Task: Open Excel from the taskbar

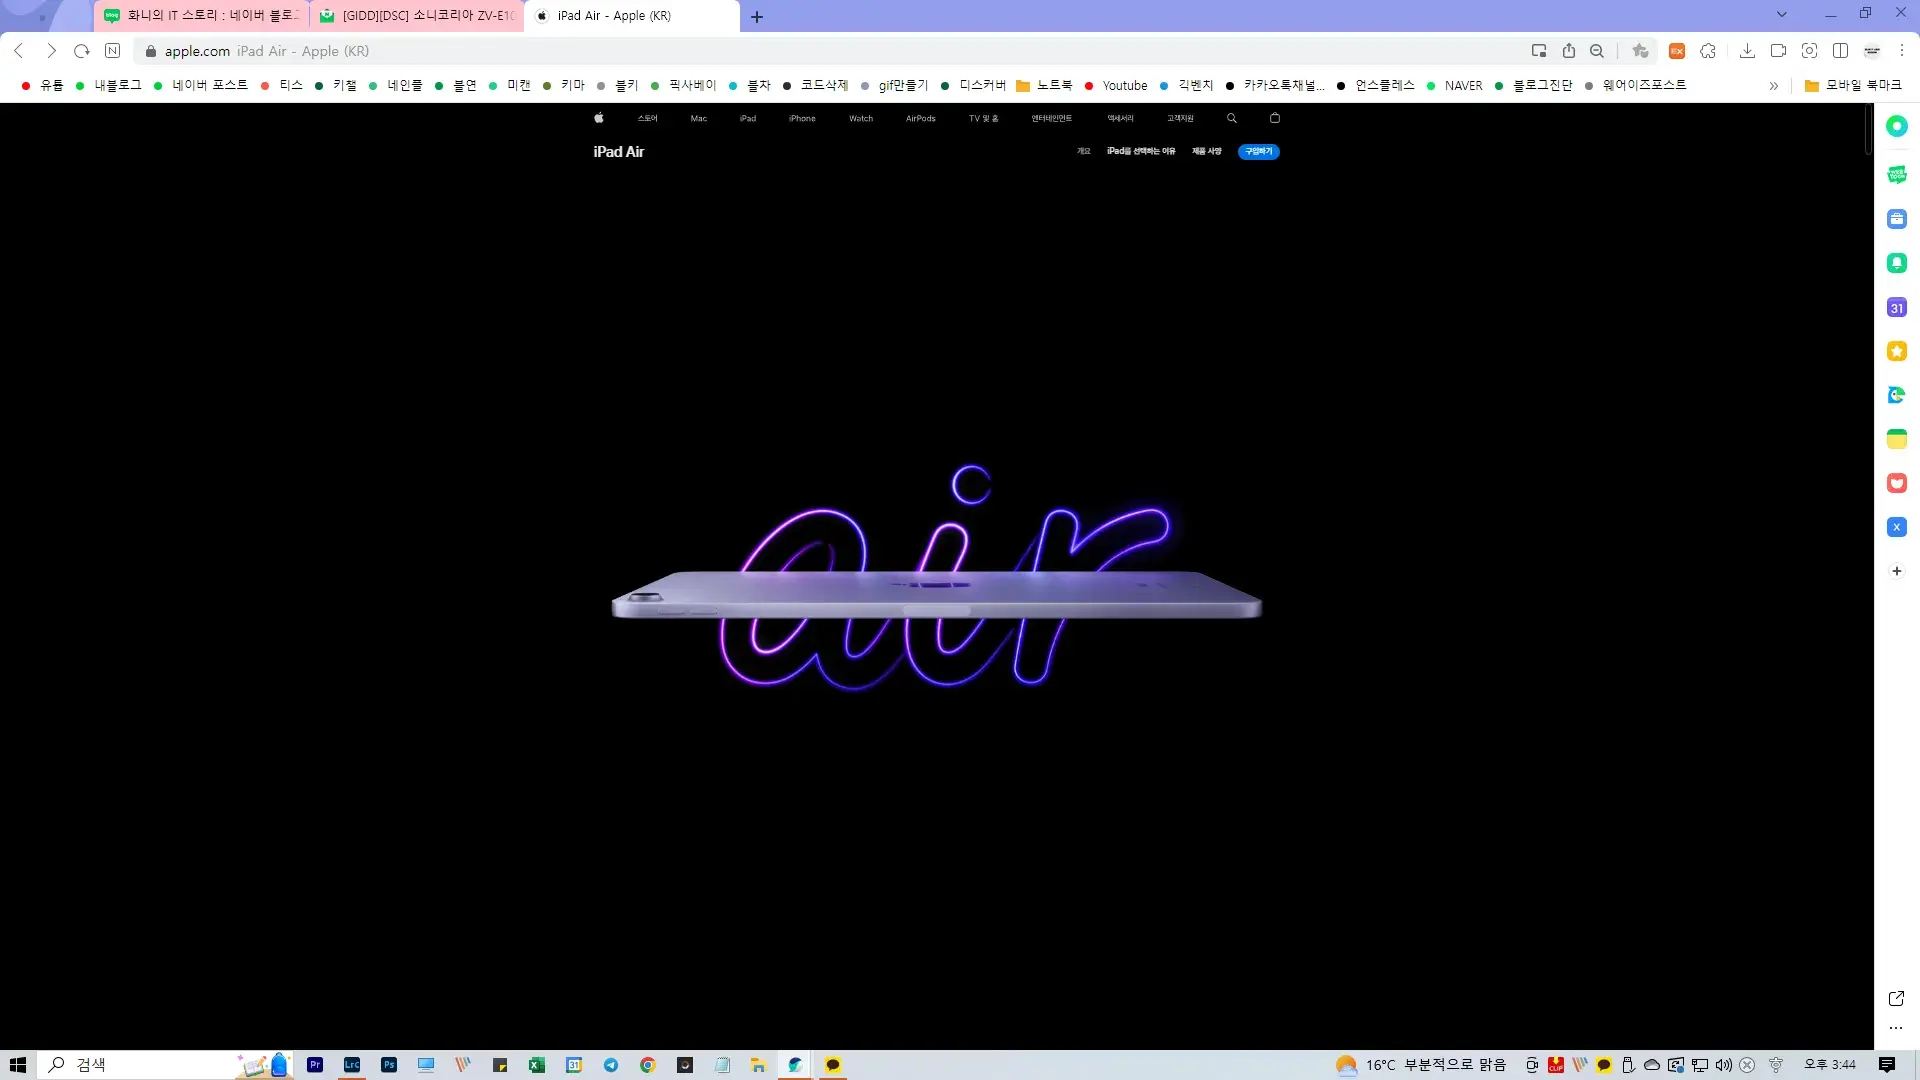Action: click(536, 1065)
